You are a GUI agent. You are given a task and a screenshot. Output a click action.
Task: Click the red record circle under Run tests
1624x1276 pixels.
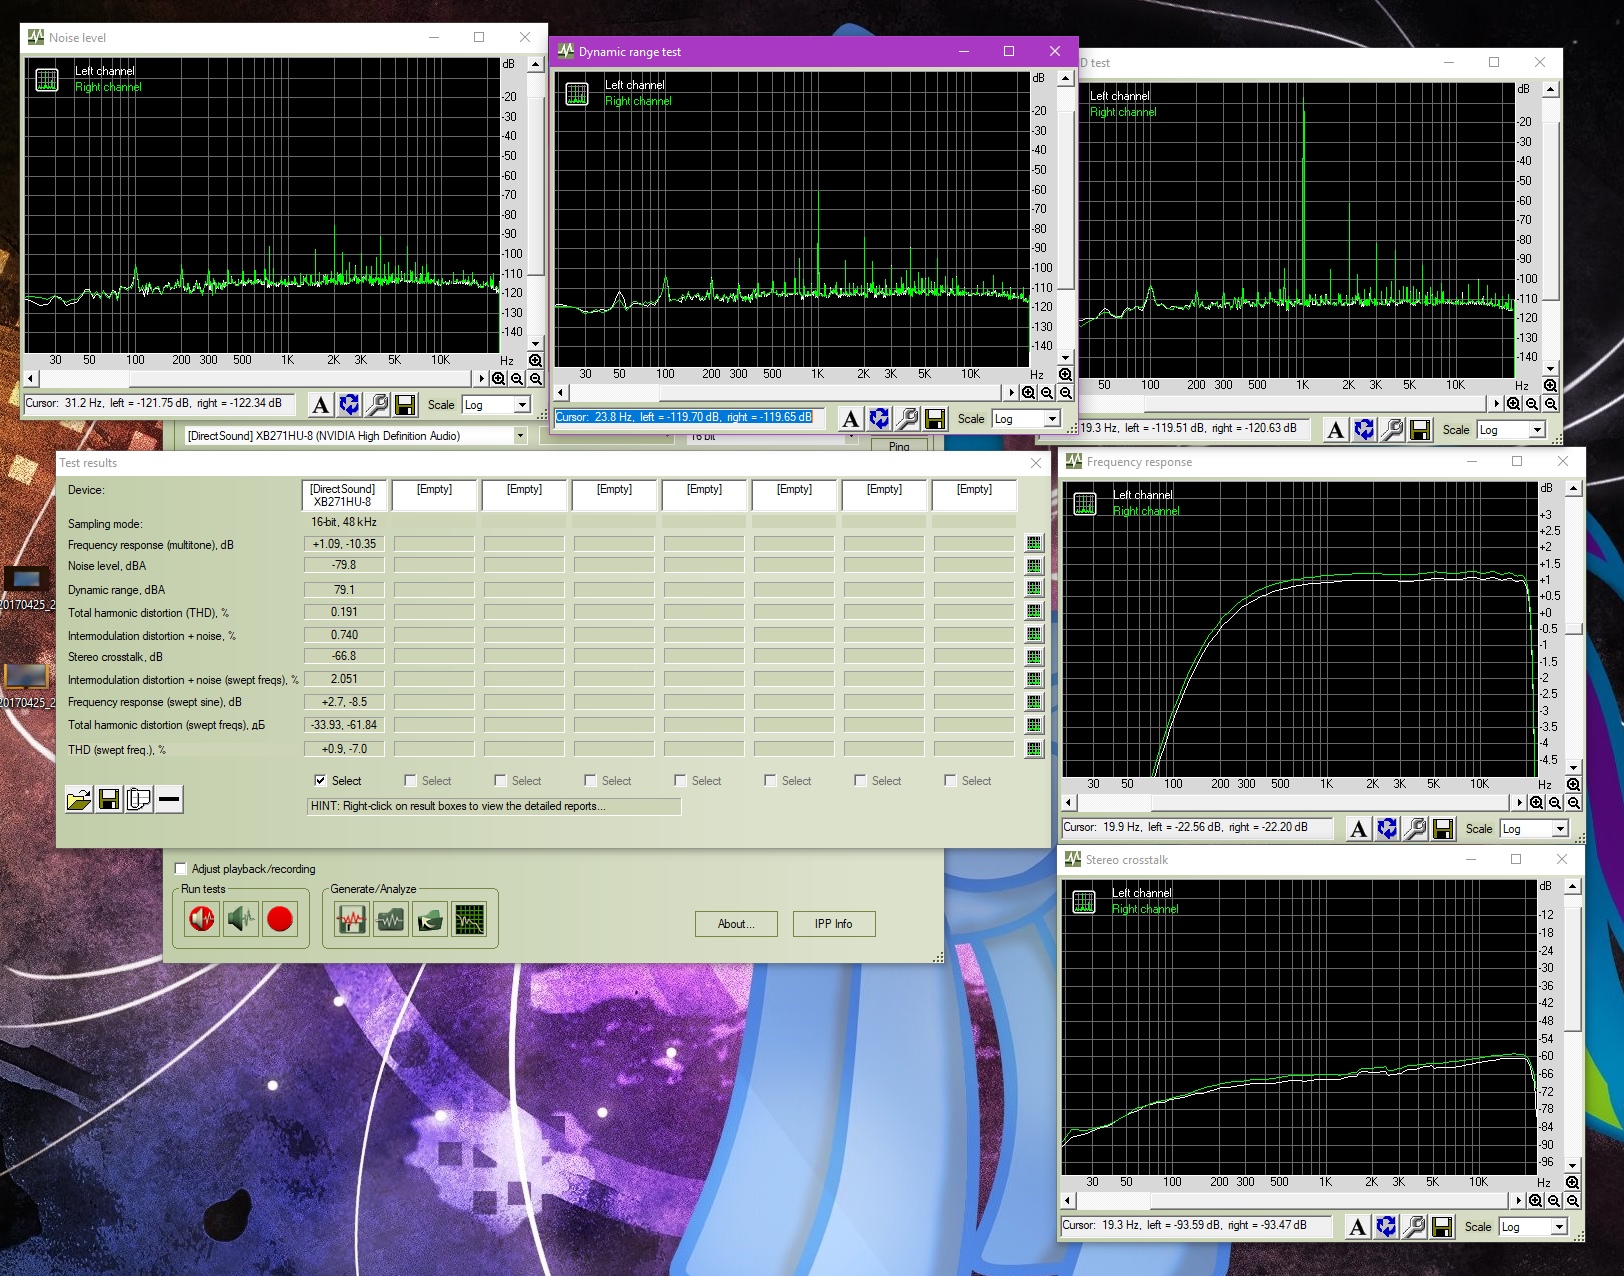click(280, 918)
